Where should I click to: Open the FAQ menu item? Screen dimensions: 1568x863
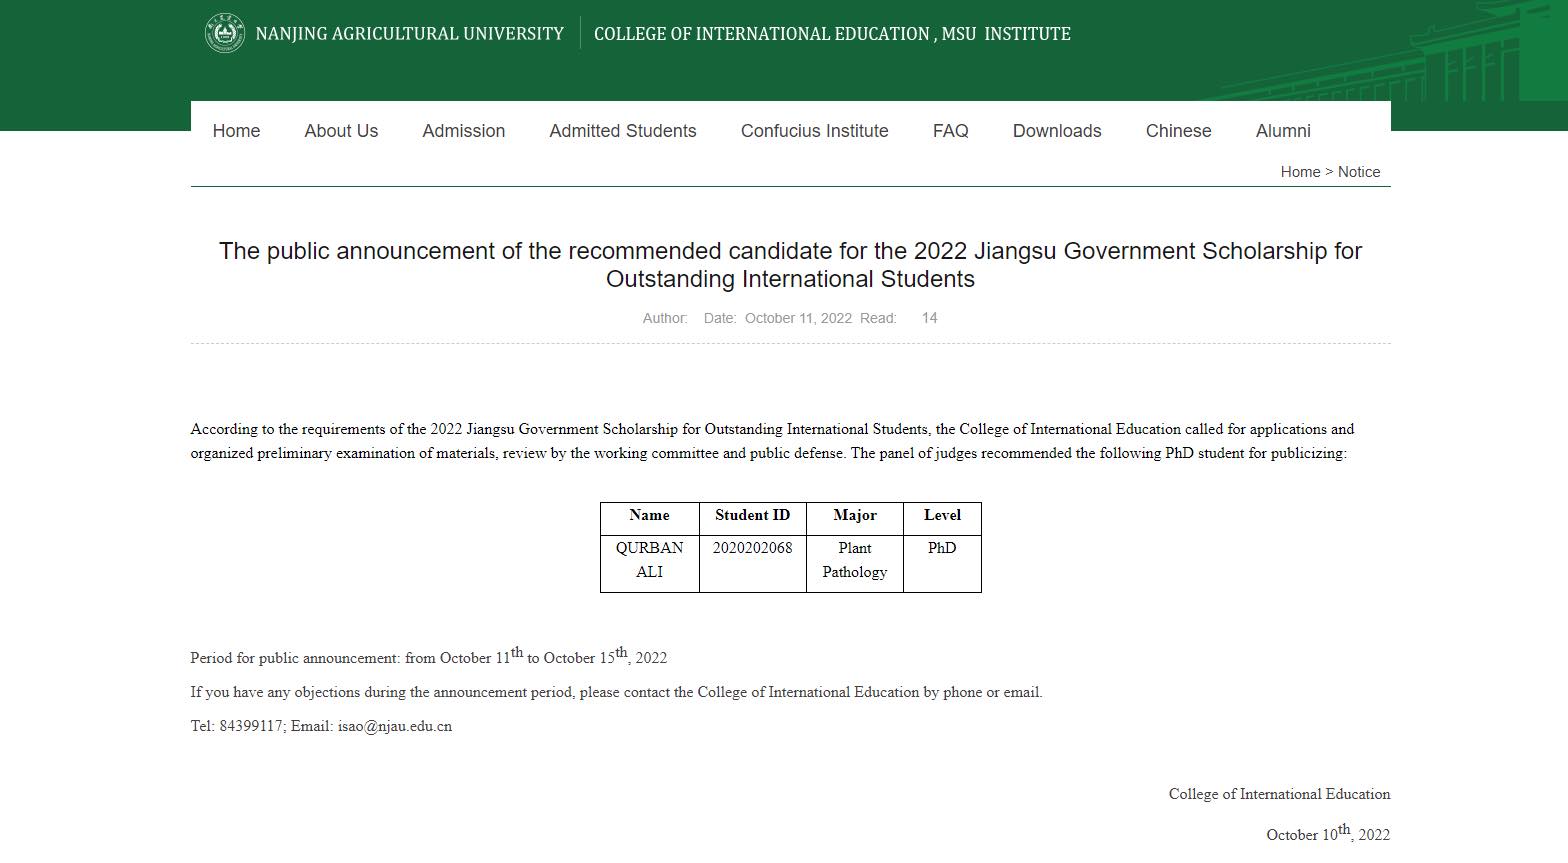point(950,131)
